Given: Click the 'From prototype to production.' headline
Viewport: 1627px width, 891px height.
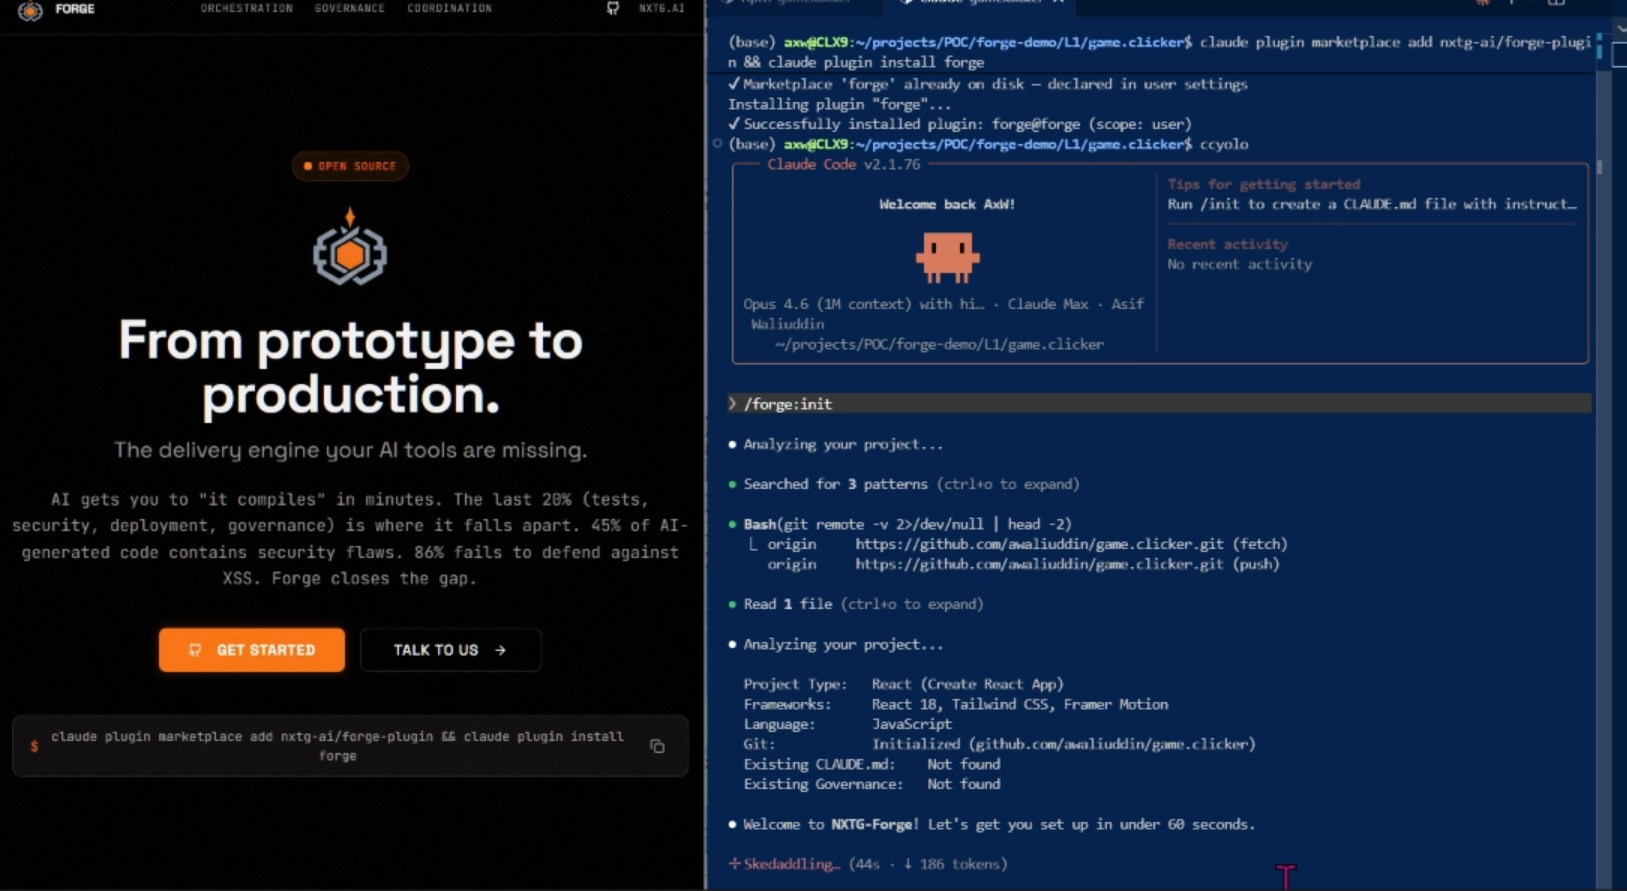Looking at the screenshot, I should [350, 367].
